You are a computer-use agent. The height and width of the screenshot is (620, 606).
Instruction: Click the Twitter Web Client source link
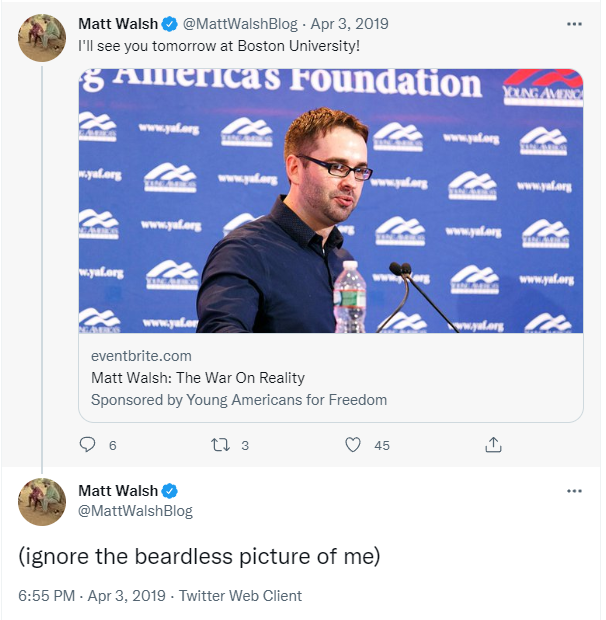click(x=240, y=595)
